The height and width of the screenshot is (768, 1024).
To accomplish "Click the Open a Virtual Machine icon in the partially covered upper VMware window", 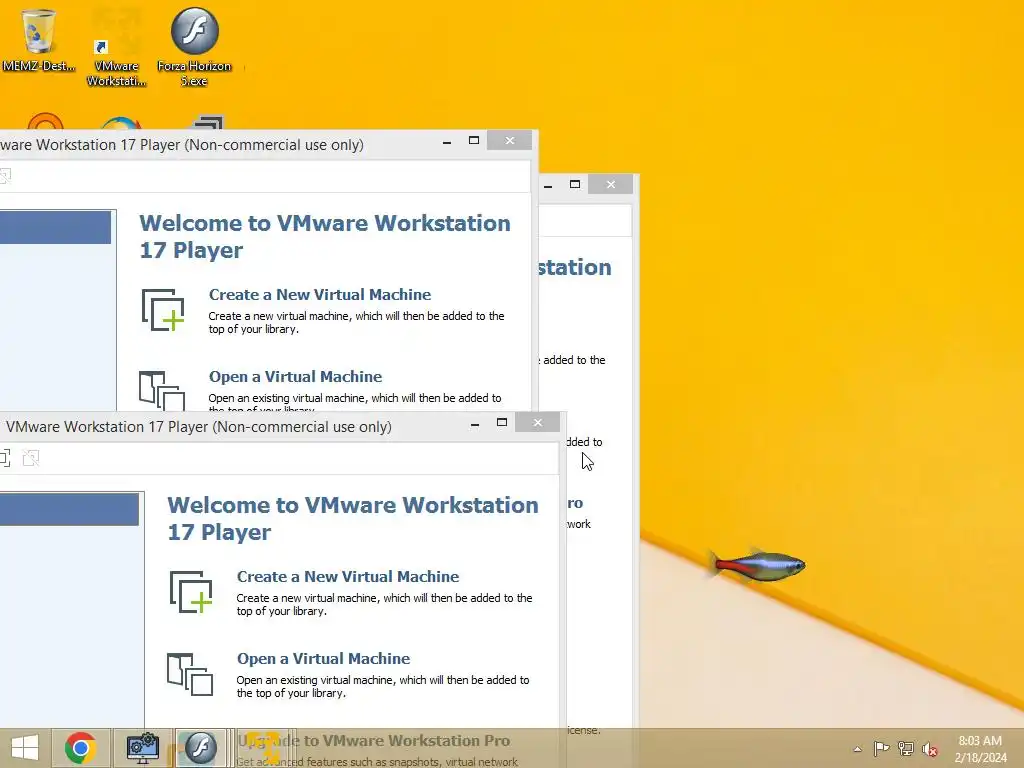I will coord(162,391).
